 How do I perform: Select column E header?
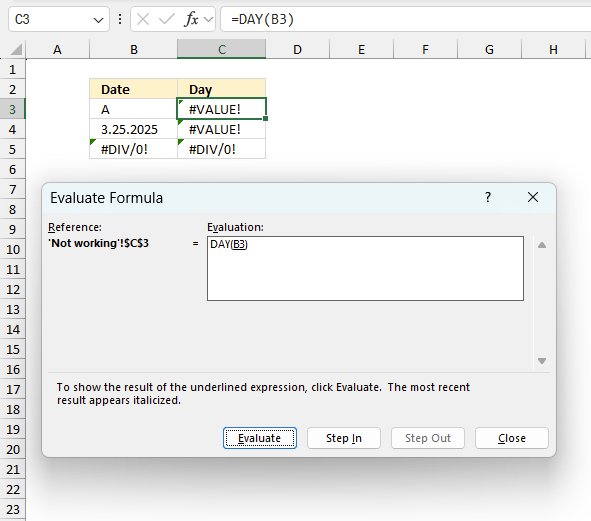click(x=361, y=49)
